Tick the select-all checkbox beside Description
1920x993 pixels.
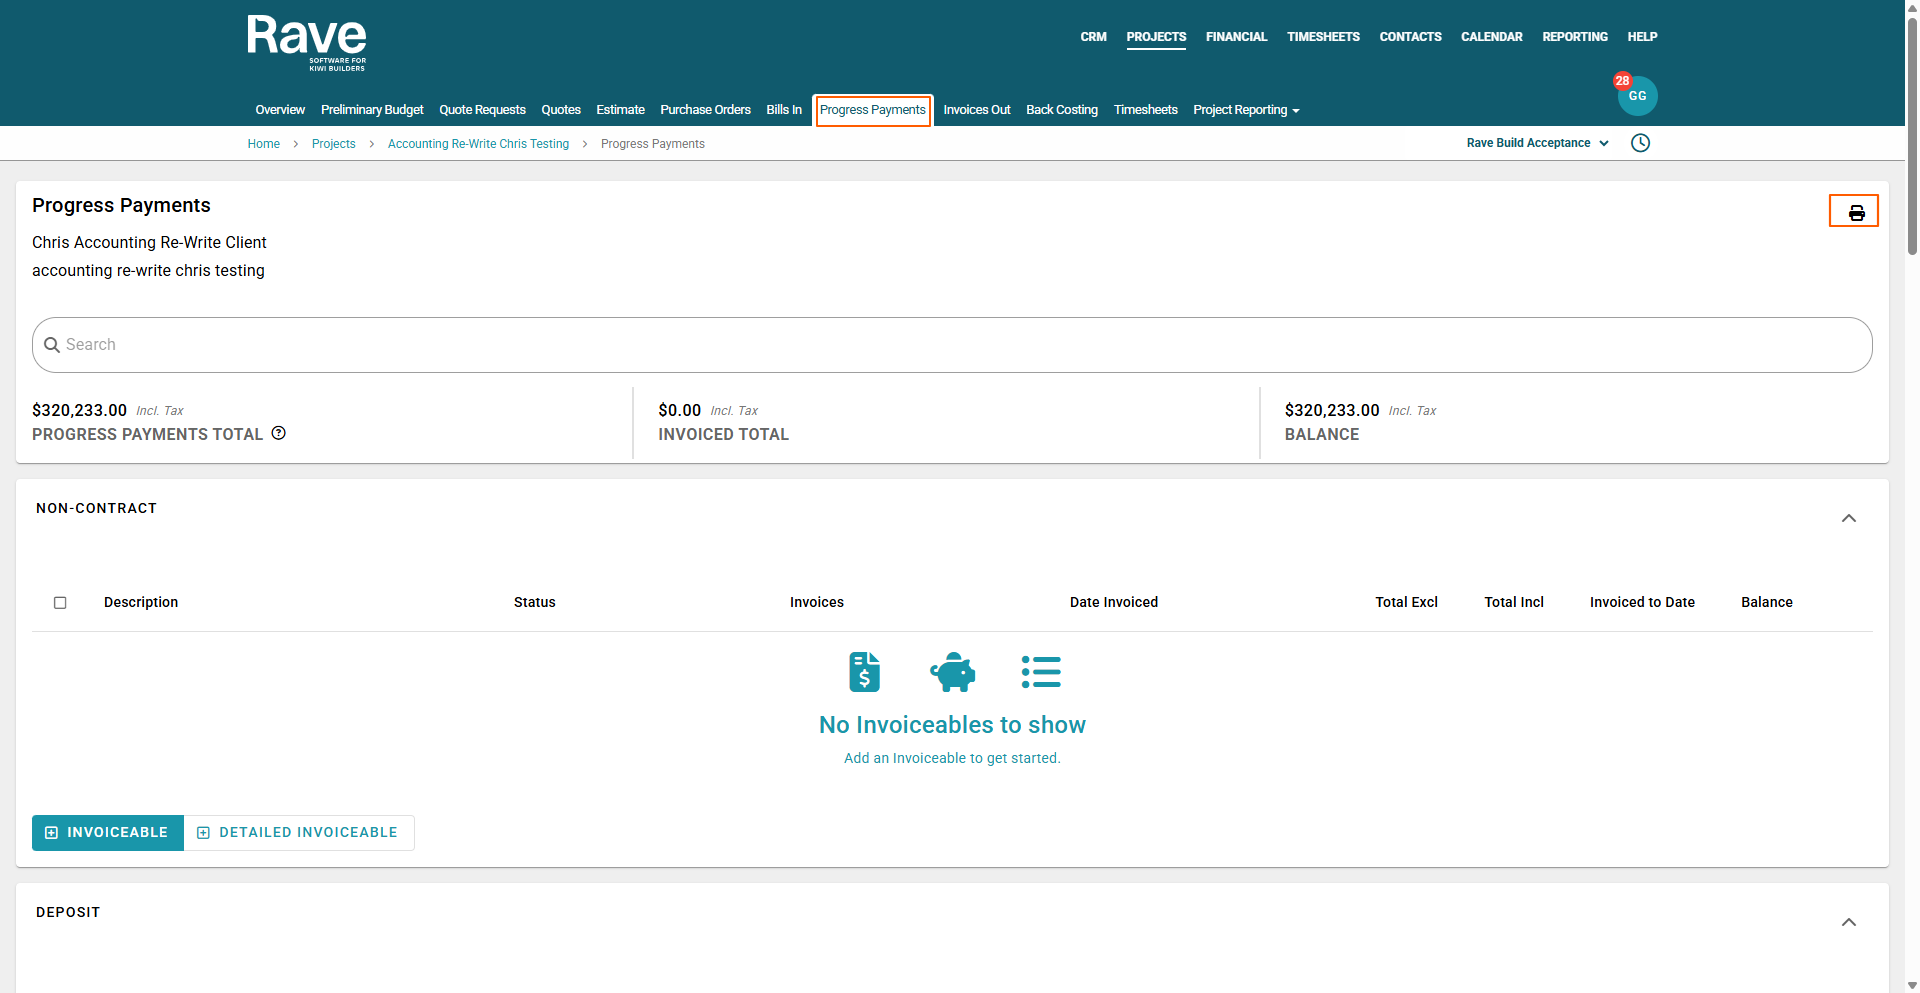[60, 603]
